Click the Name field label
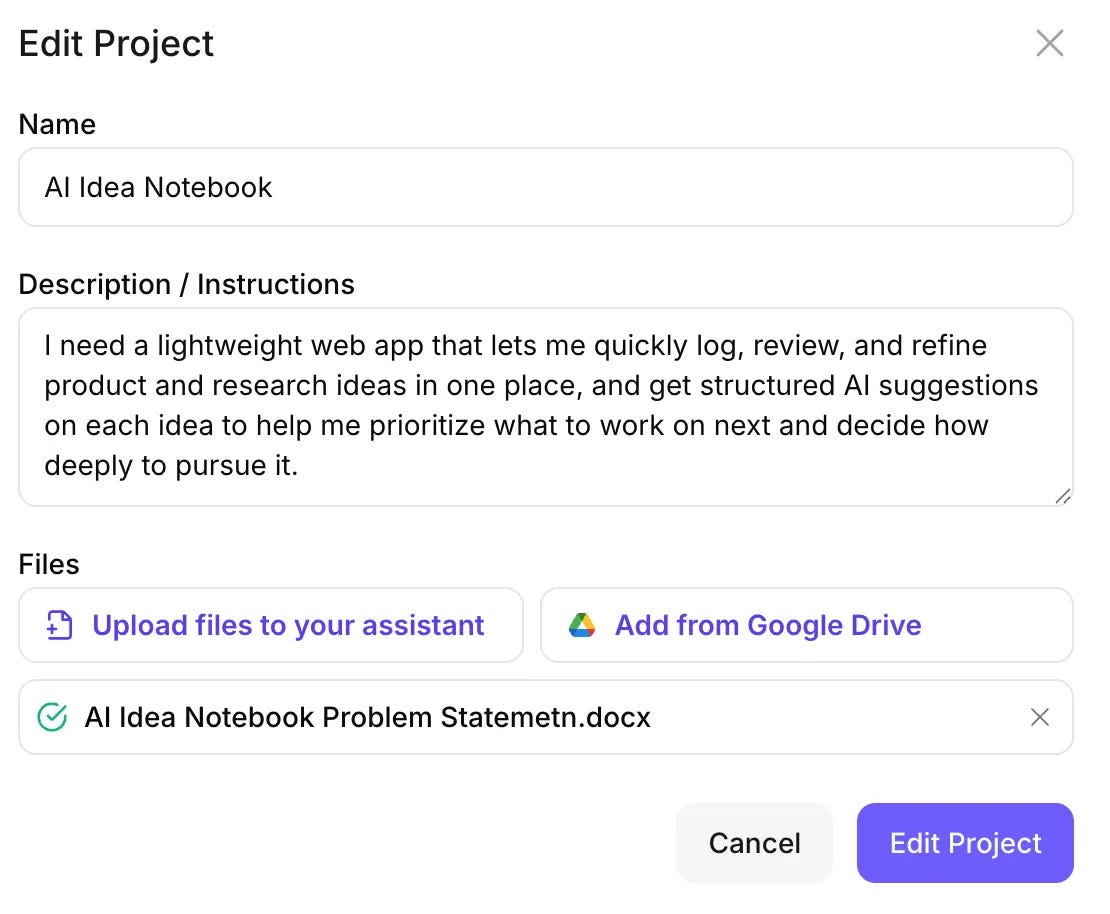 coord(57,124)
